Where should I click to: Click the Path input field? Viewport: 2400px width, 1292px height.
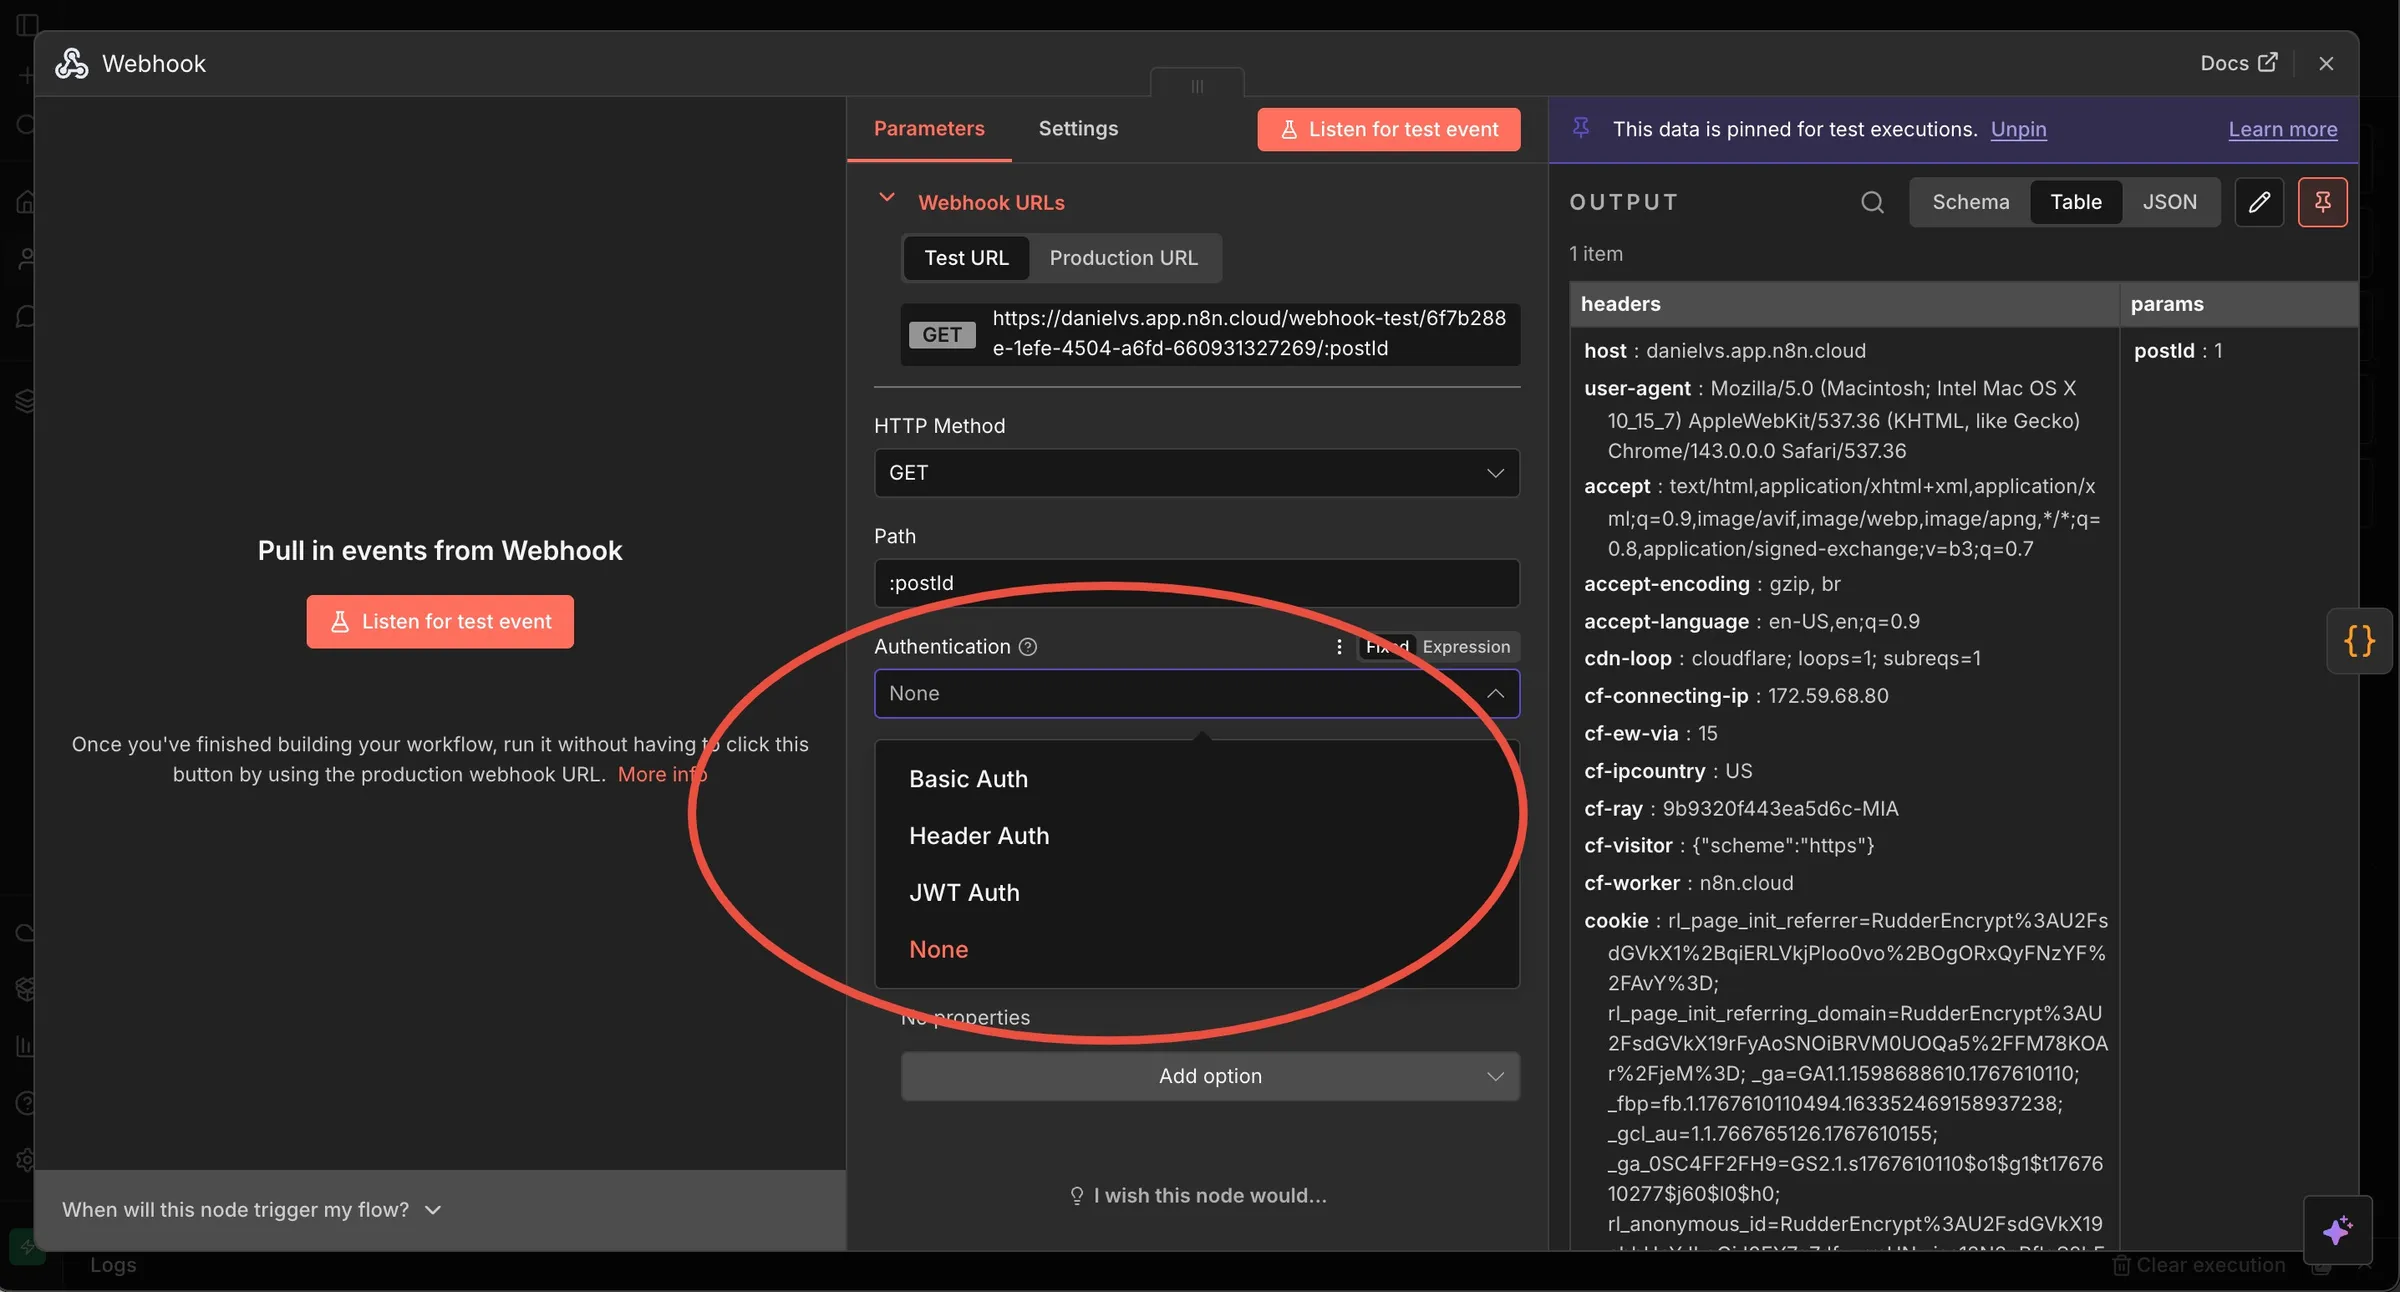pos(1197,583)
